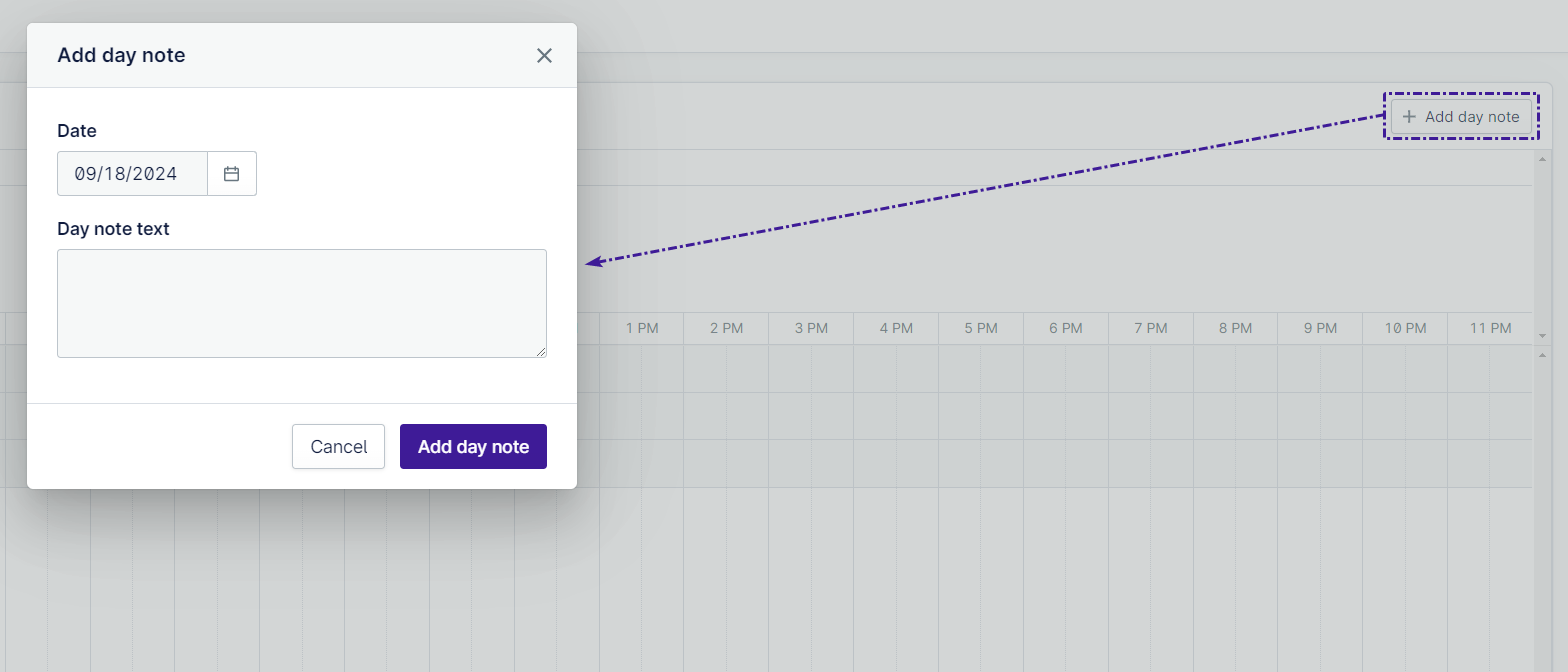This screenshot has height=672, width=1568.
Task: Click the 10 PM timeline header
Action: (x=1405, y=328)
